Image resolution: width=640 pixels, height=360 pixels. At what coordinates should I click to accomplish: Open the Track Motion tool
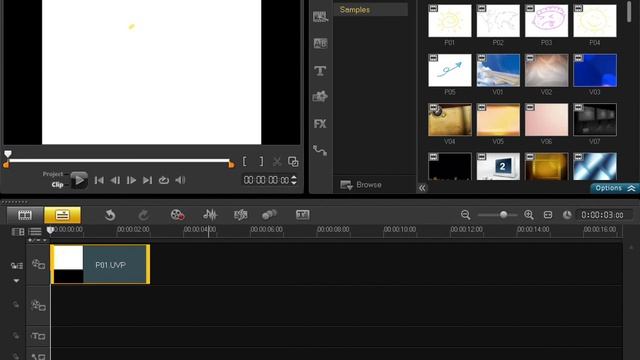click(269, 215)
